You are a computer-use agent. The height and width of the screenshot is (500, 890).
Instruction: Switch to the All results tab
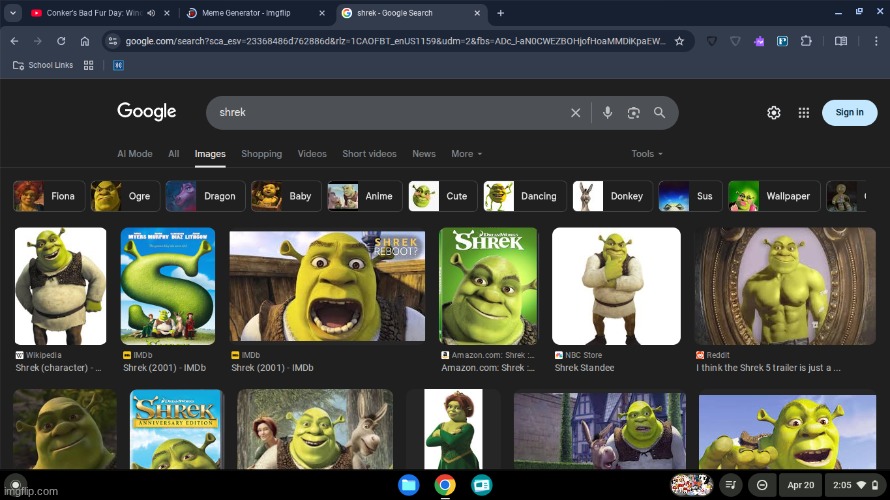pos(174,154)
